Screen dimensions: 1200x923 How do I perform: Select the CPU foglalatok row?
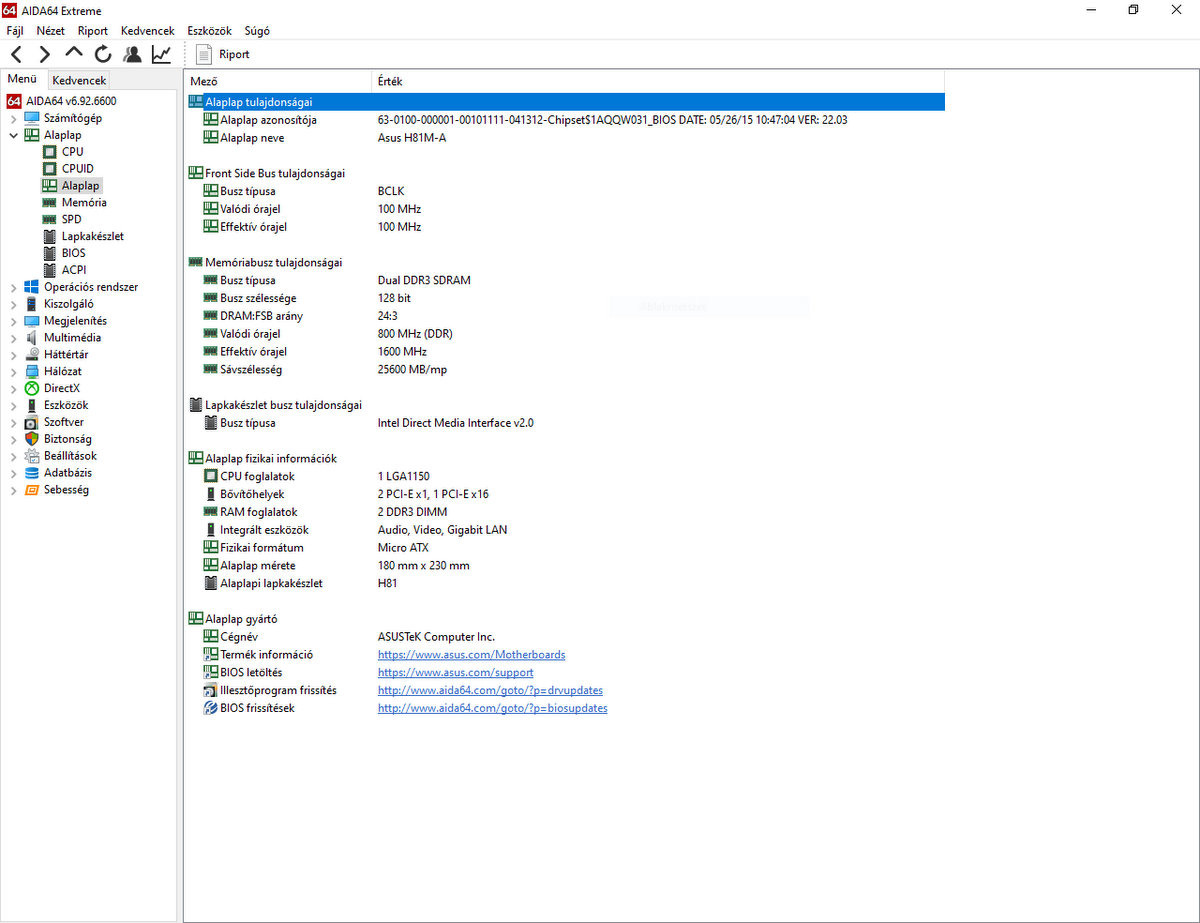pos(566,477)
